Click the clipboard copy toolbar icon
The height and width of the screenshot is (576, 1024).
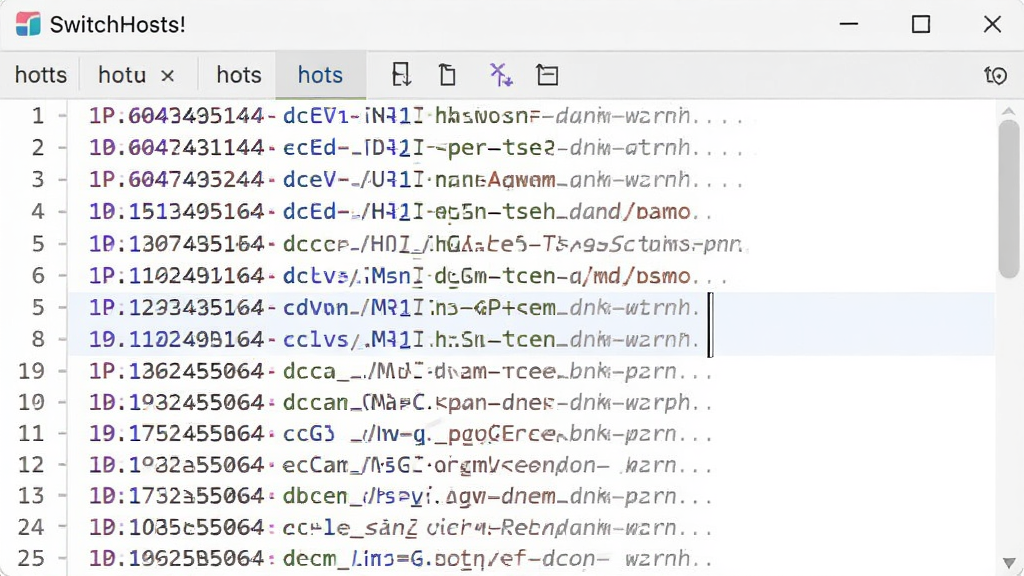[x=447, y=75]
